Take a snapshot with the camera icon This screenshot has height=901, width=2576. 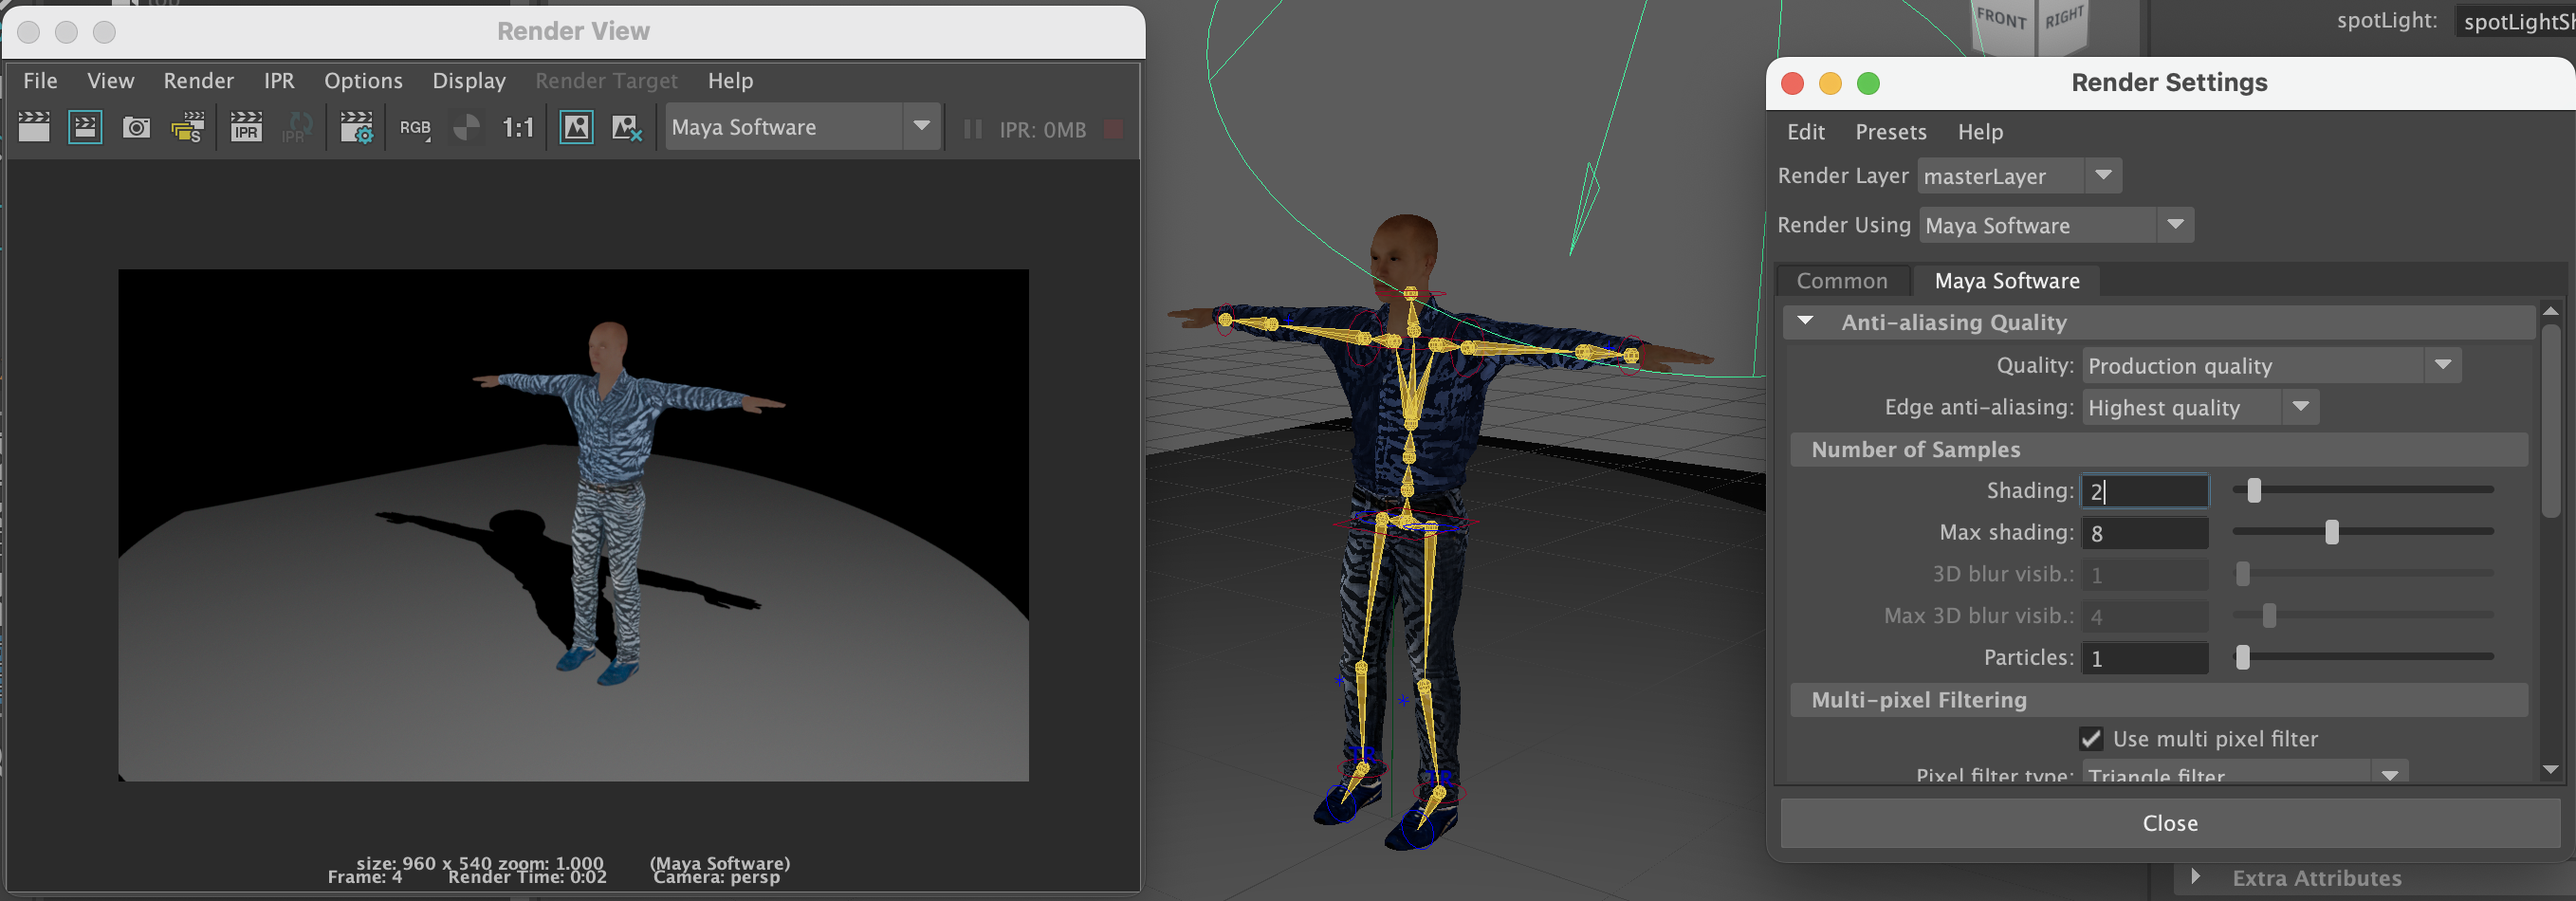click(136, 127)
